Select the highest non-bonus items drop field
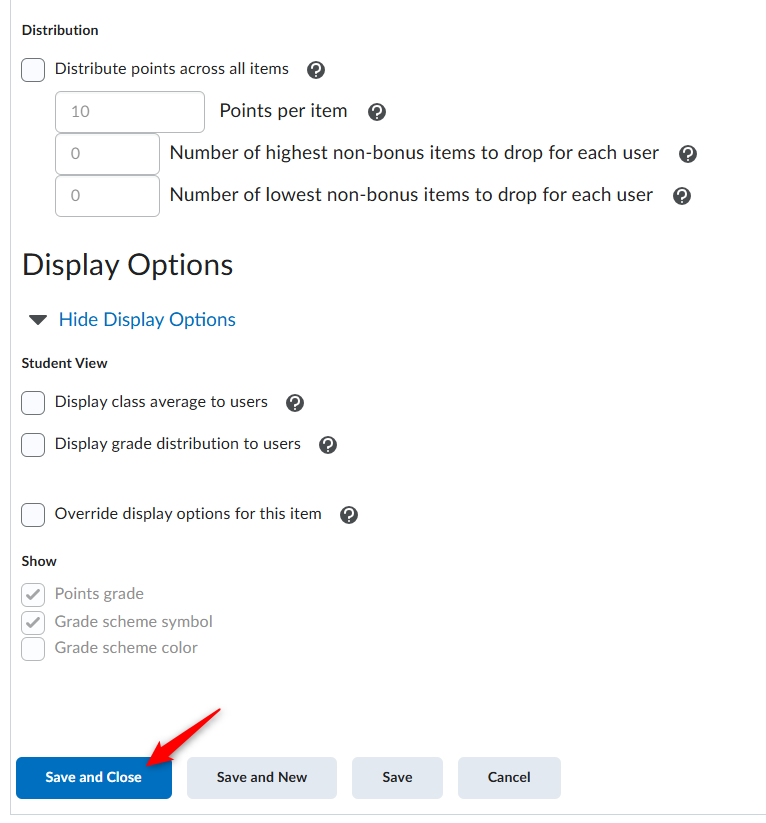This screenshot has width=766, height=823. [107, 154]
